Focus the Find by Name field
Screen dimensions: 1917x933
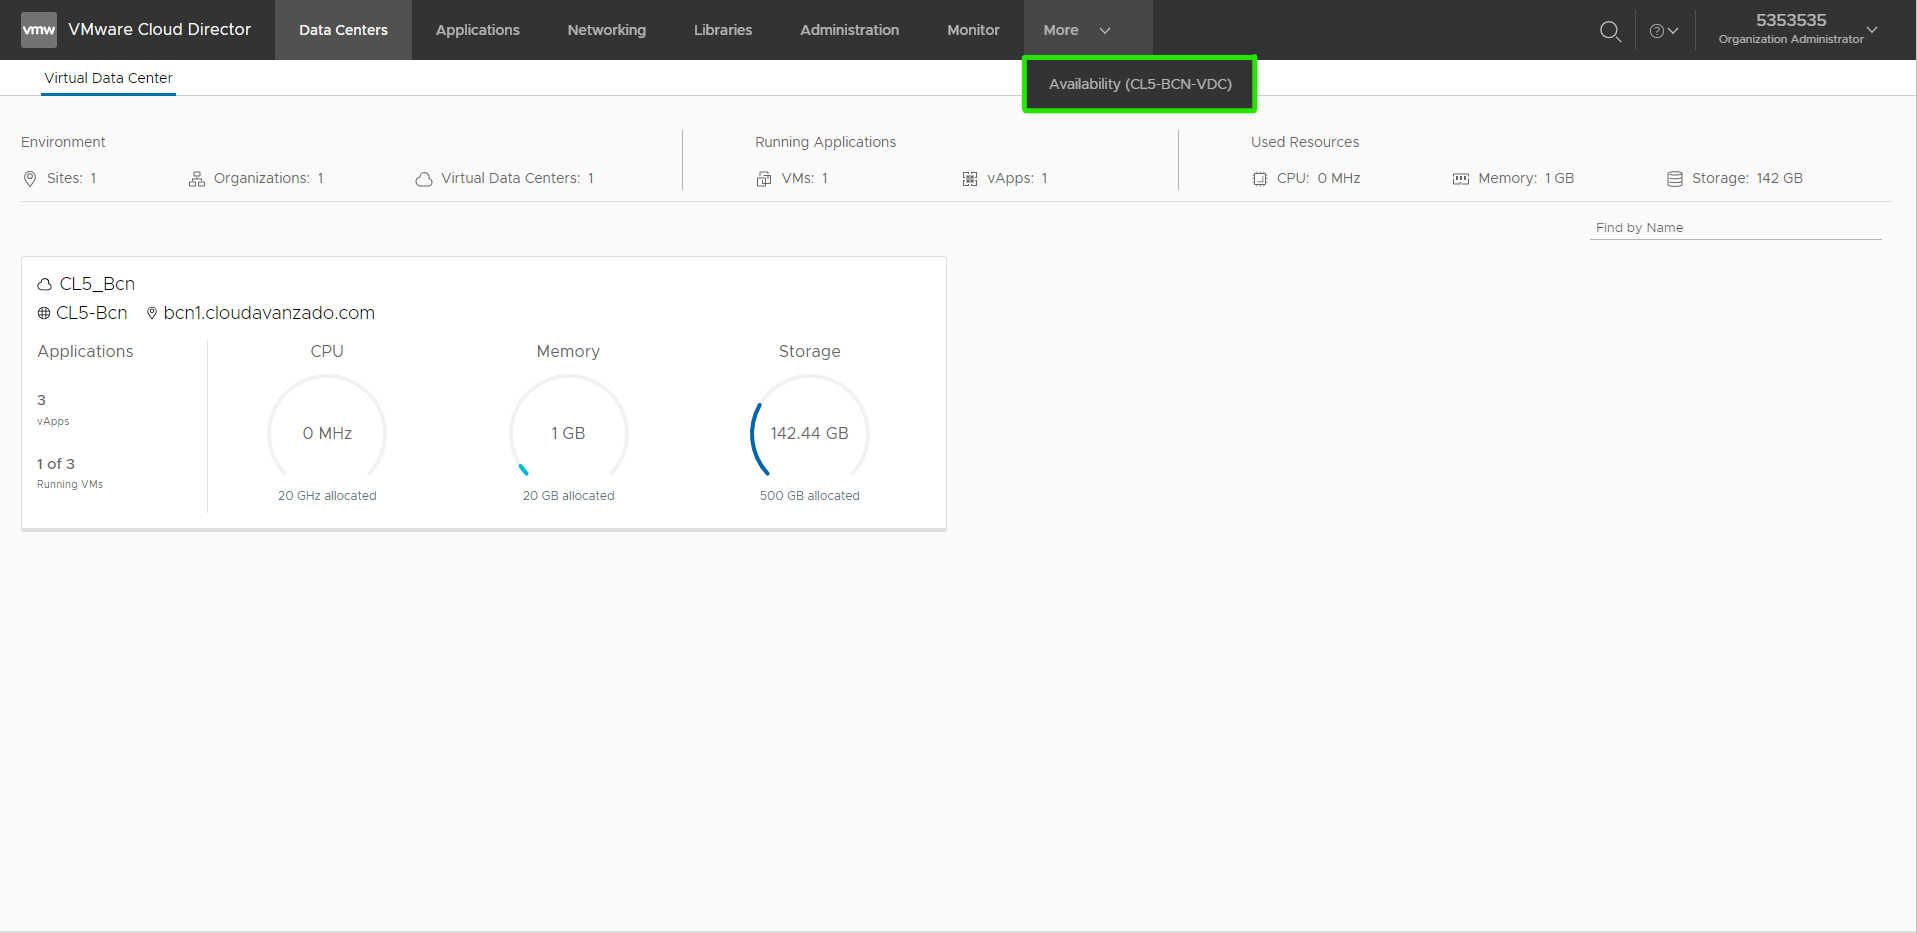pos(1736,228)
